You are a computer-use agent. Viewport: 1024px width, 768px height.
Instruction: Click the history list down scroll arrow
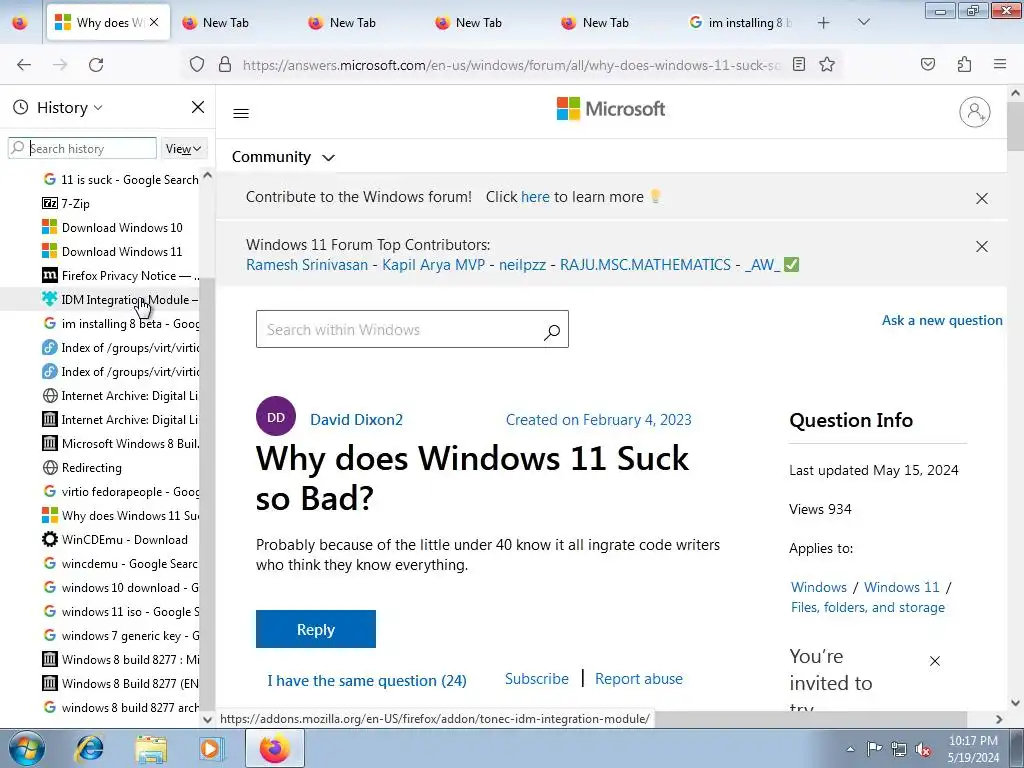(208, 720)
